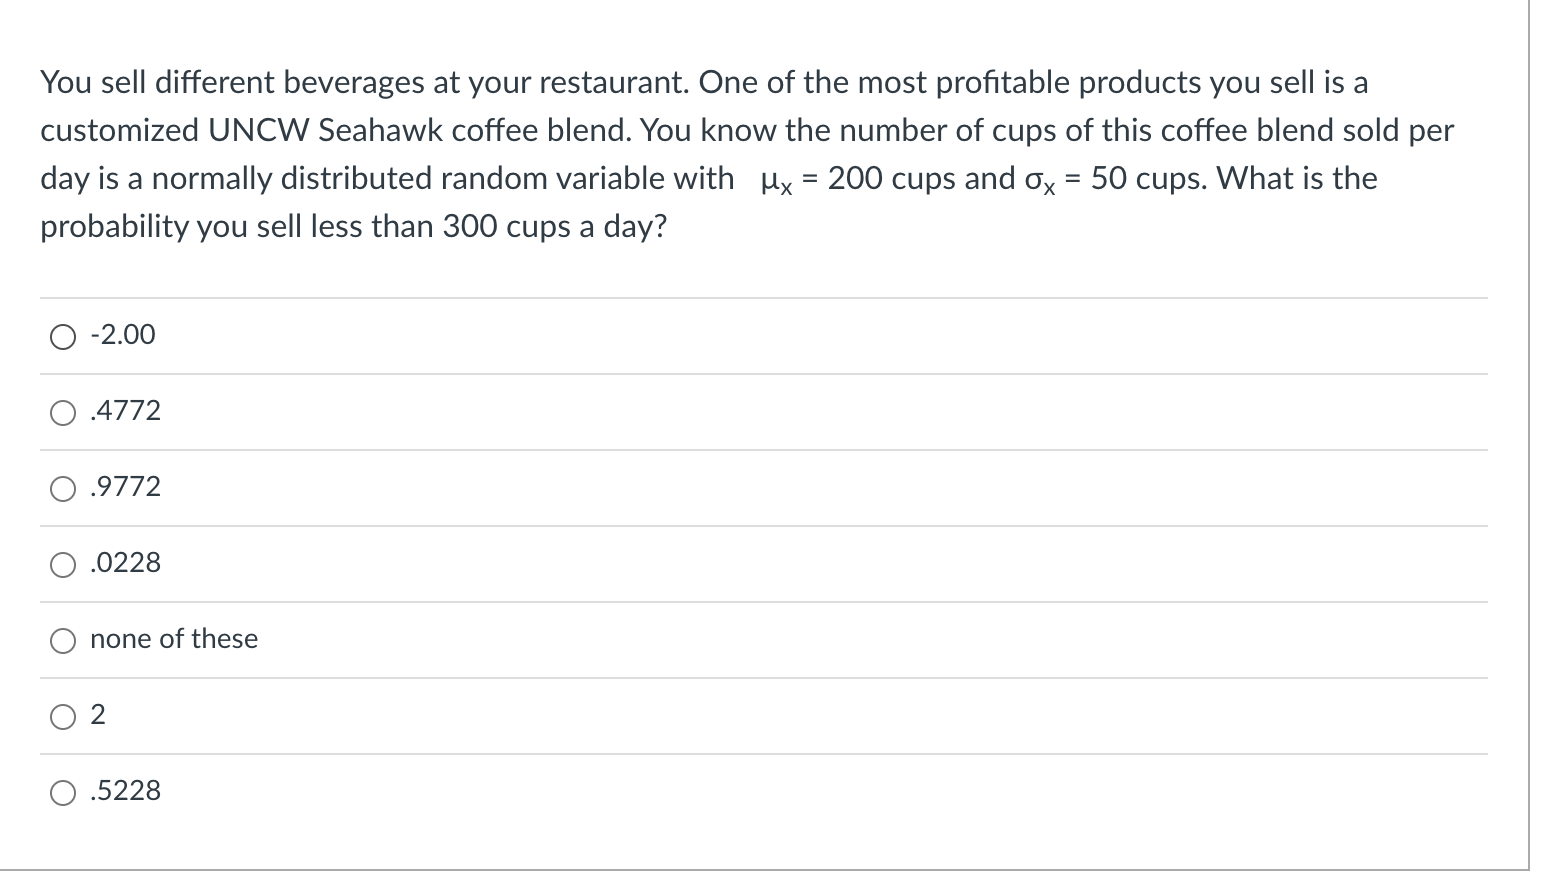Click the .5228 answer label text
Viewport: 1552px width, 874px height.
pos(125,791)
